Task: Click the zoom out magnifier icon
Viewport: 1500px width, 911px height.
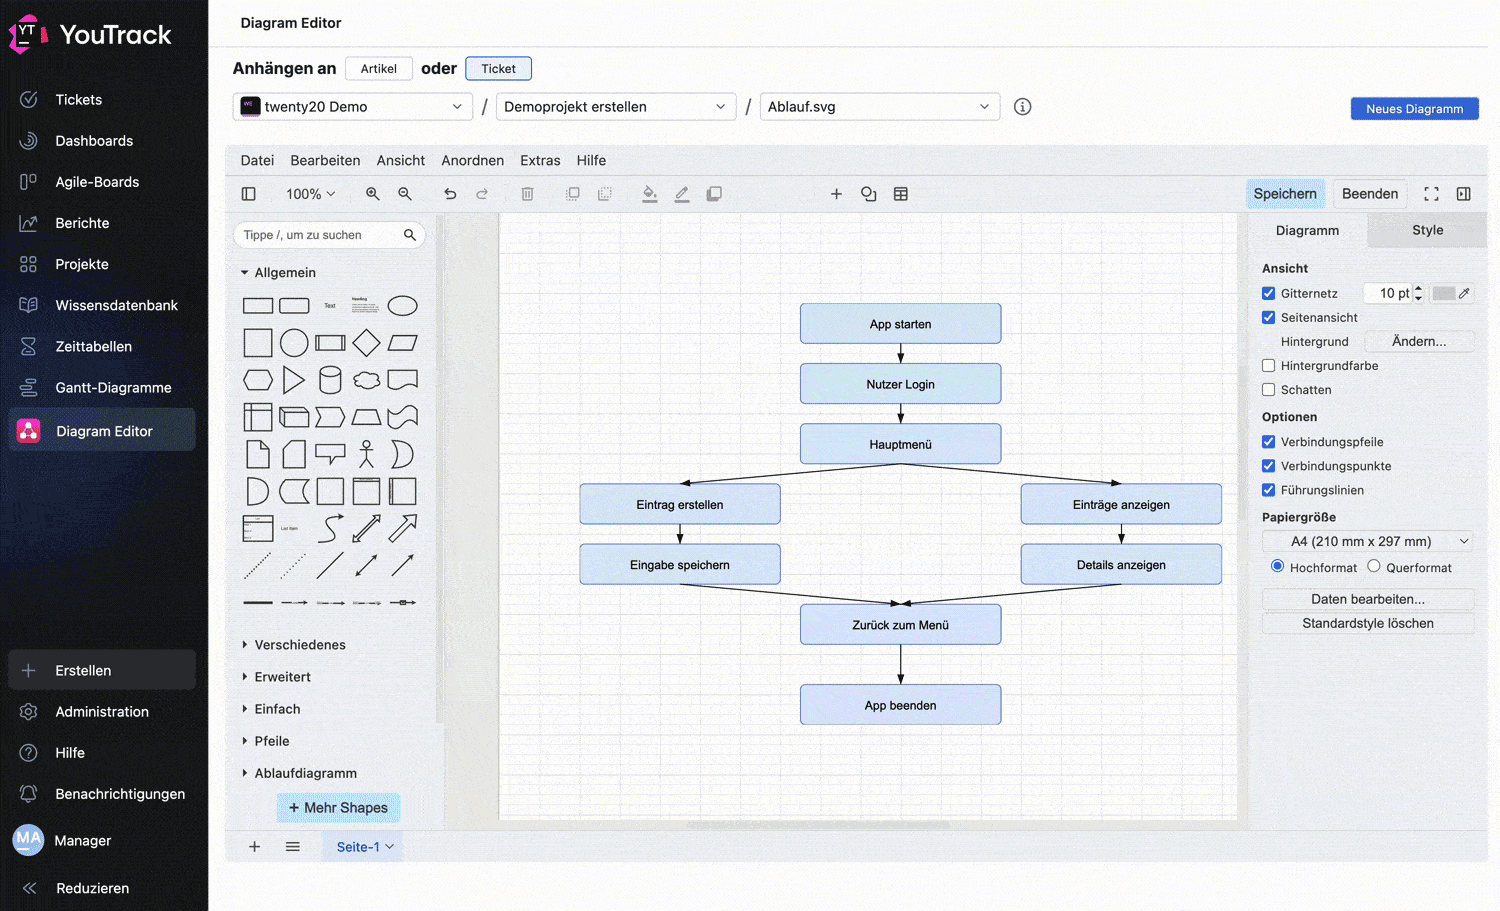Action: [x=405, y=194]
